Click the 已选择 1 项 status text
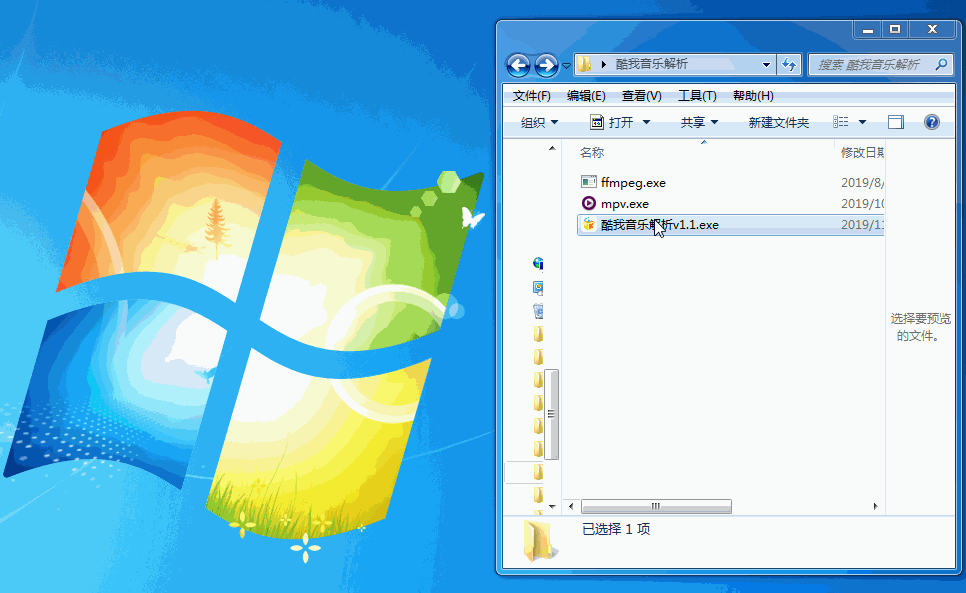The image size is (966, 593). (616, 529)
